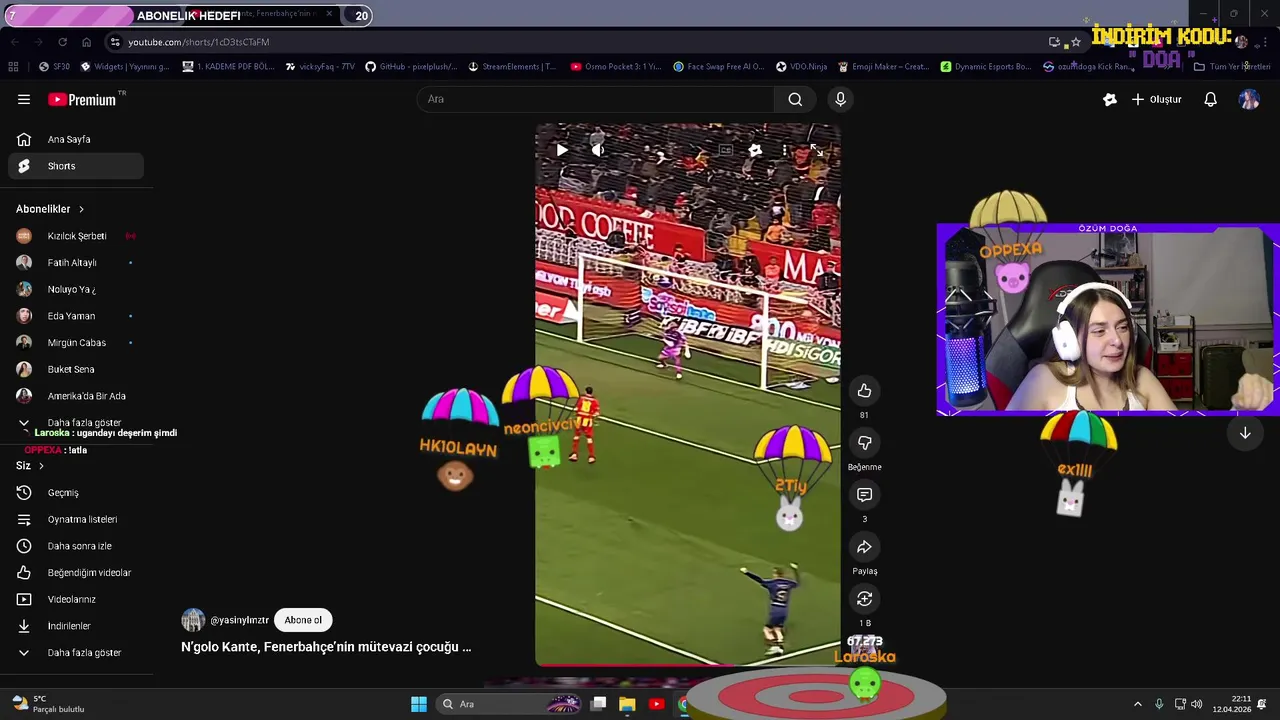Close the active browser tab
The height and width of the screenshot is (720, 1280).
point(329,15)
